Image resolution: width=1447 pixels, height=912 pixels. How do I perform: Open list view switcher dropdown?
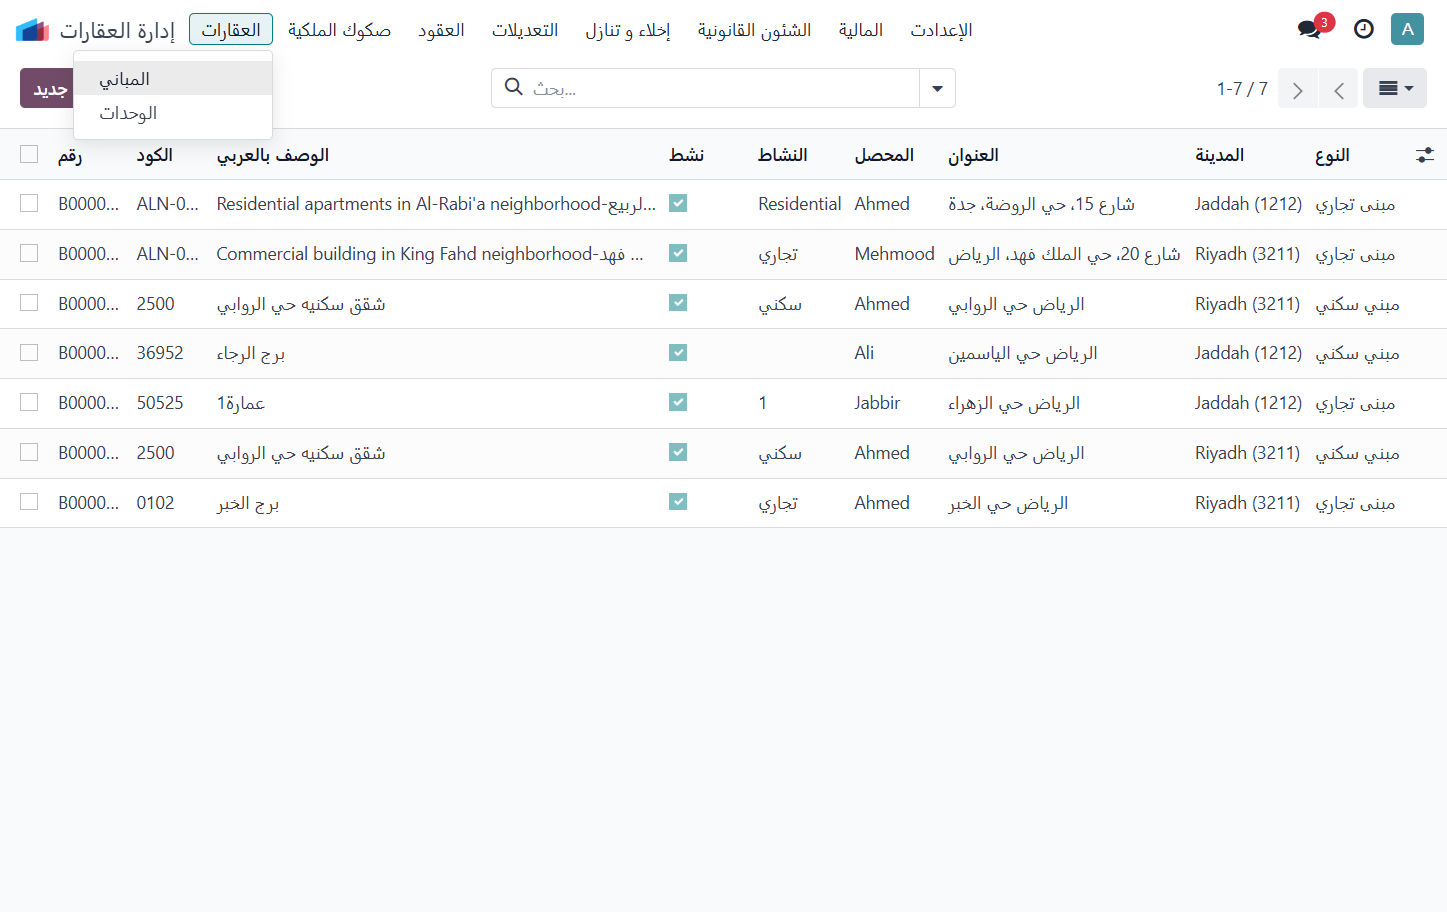(1395, 88)
